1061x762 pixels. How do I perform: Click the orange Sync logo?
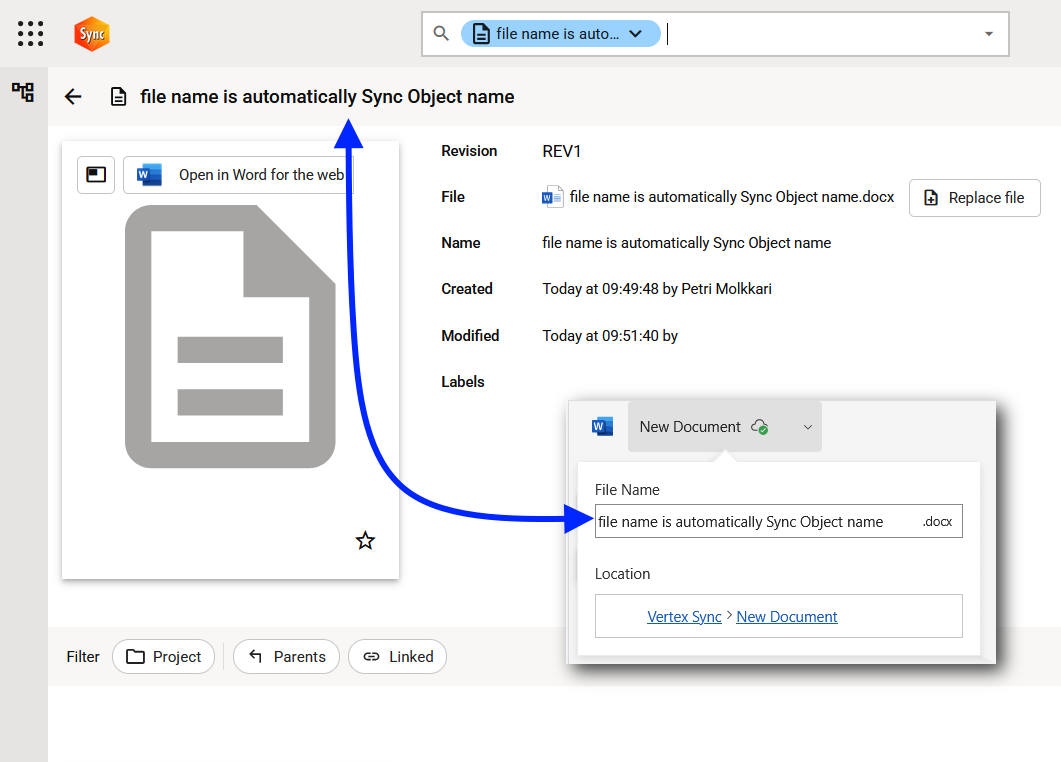(x=92, y=34)
